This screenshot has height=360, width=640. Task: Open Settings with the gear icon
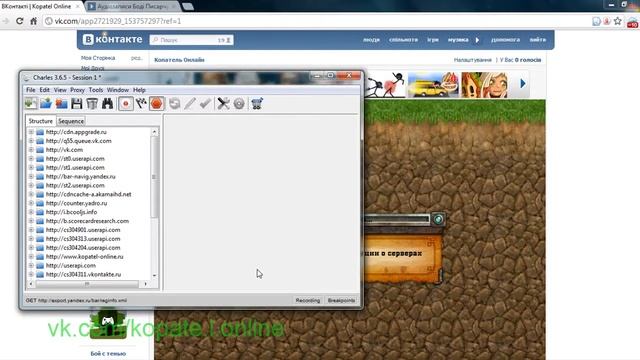[239, 104]
